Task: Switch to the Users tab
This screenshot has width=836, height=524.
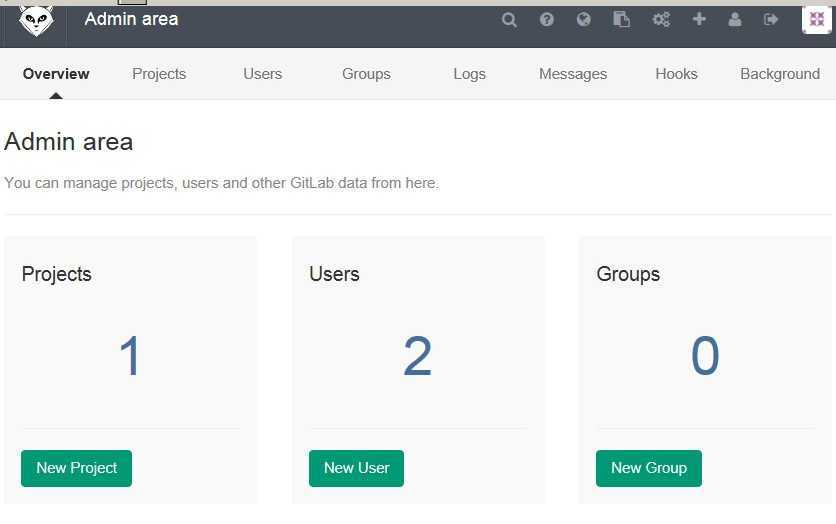Action: [x=262, y=74]
